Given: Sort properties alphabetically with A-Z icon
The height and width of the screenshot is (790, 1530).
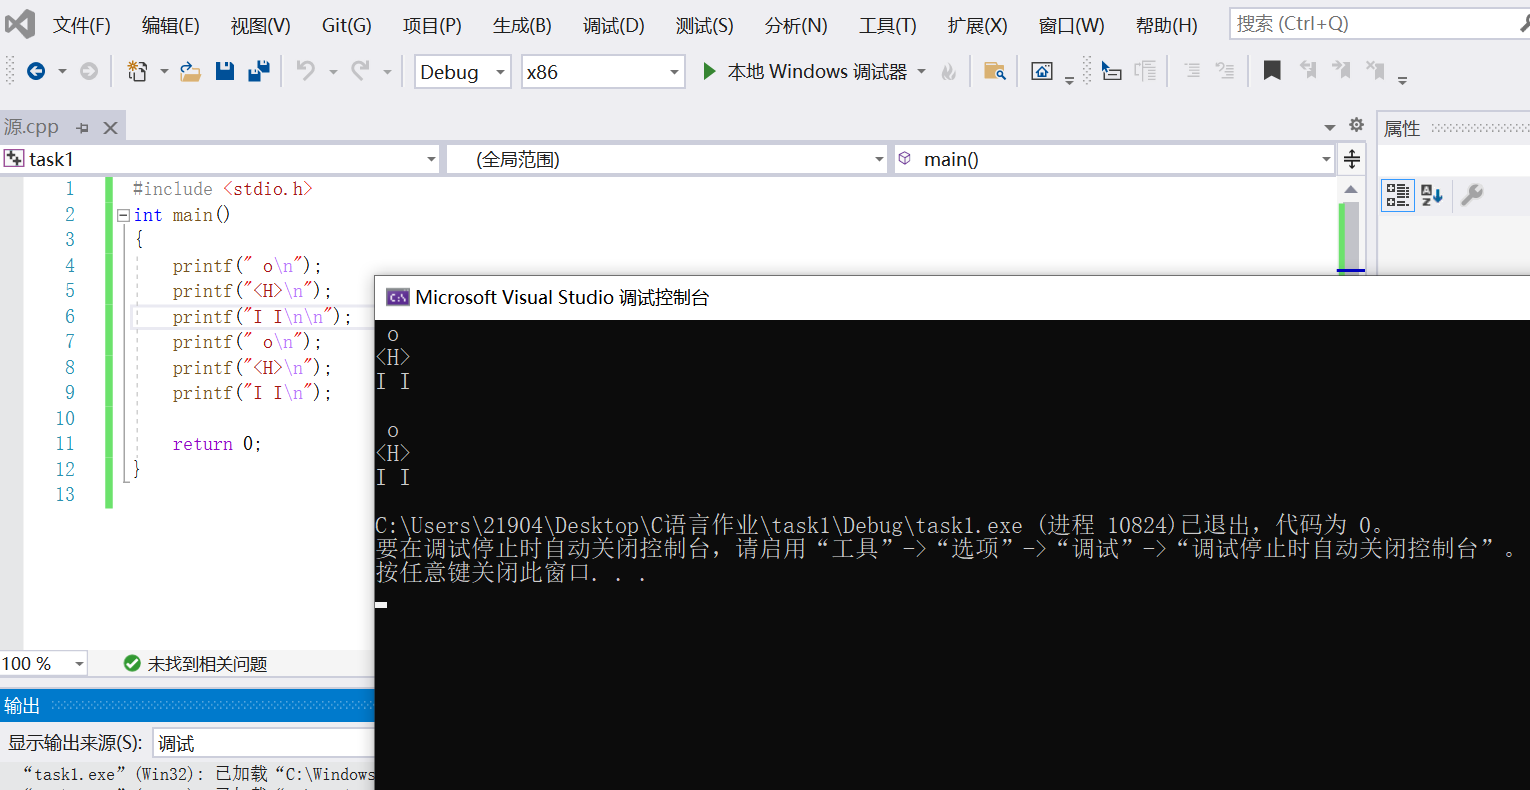Looking at the screenshot, I should click(x=1431, y=195).
